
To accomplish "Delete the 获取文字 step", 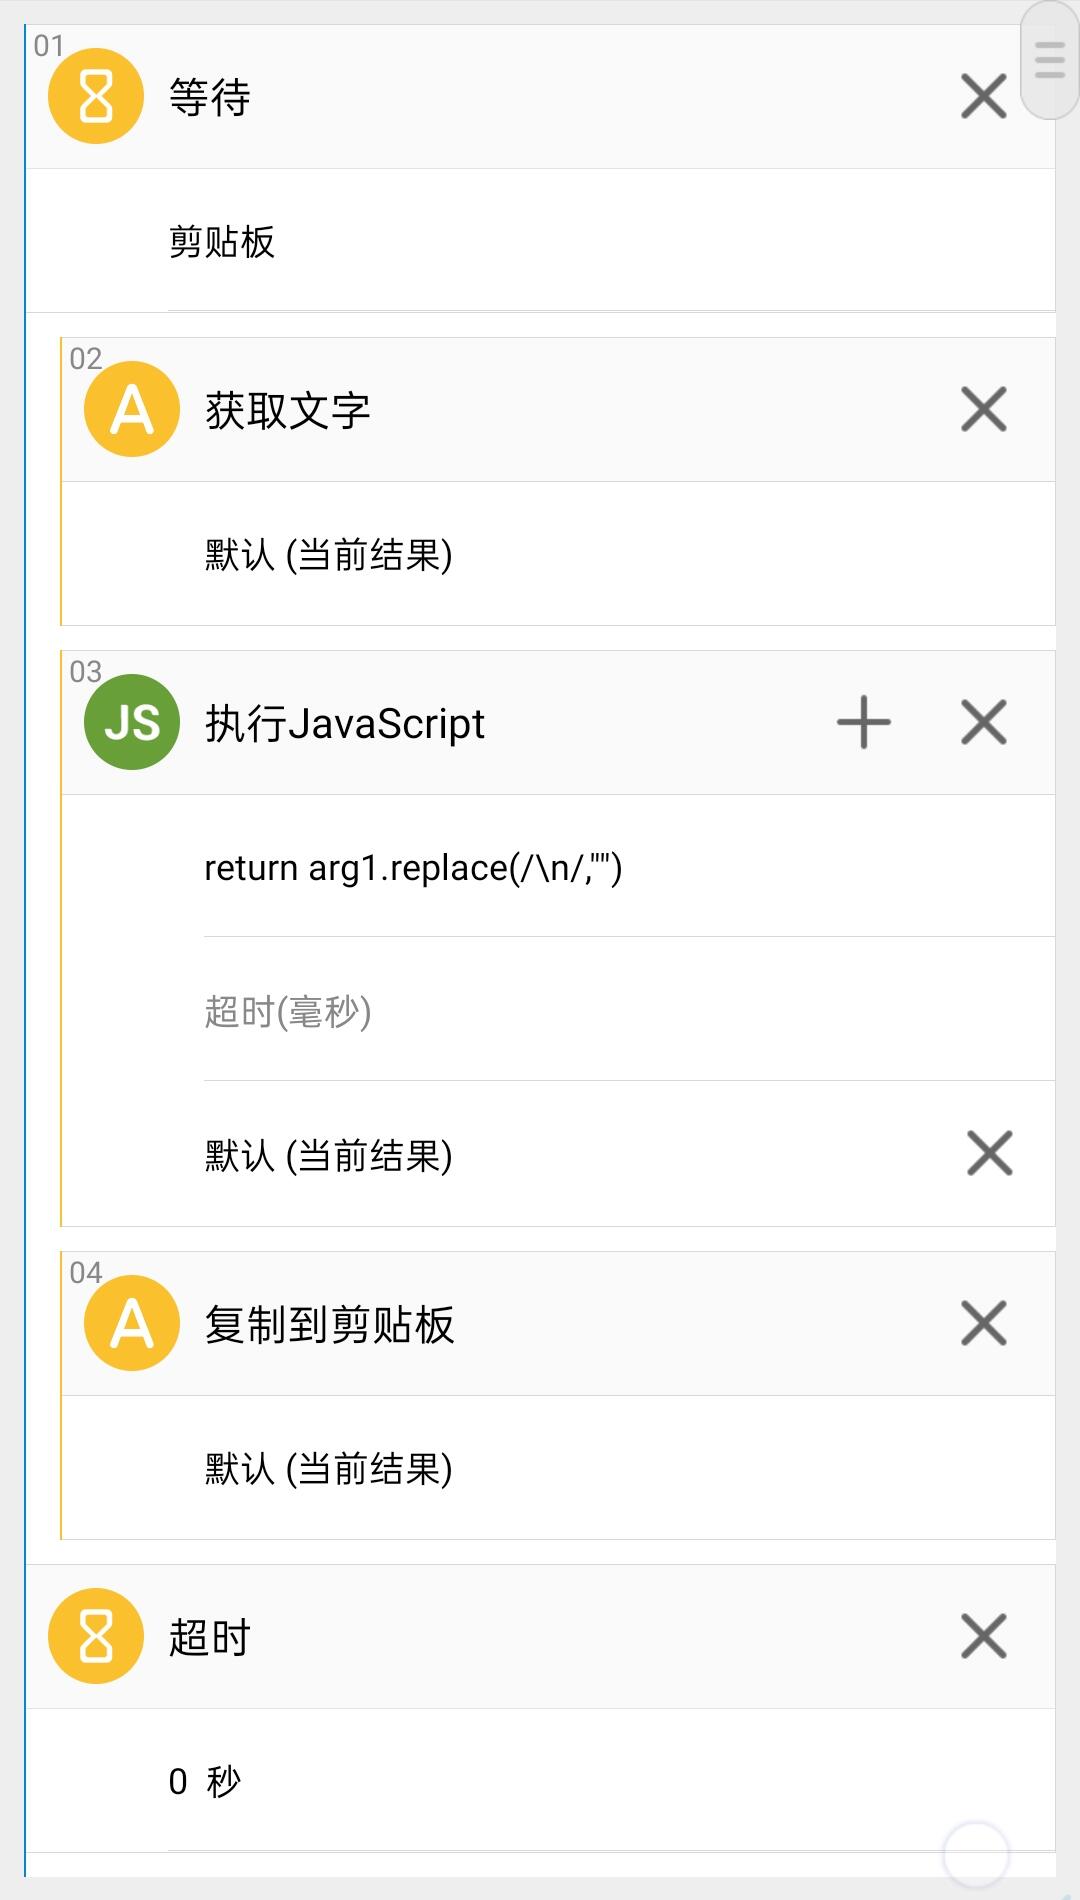I will pyautogui.click(x=983, y=410).
